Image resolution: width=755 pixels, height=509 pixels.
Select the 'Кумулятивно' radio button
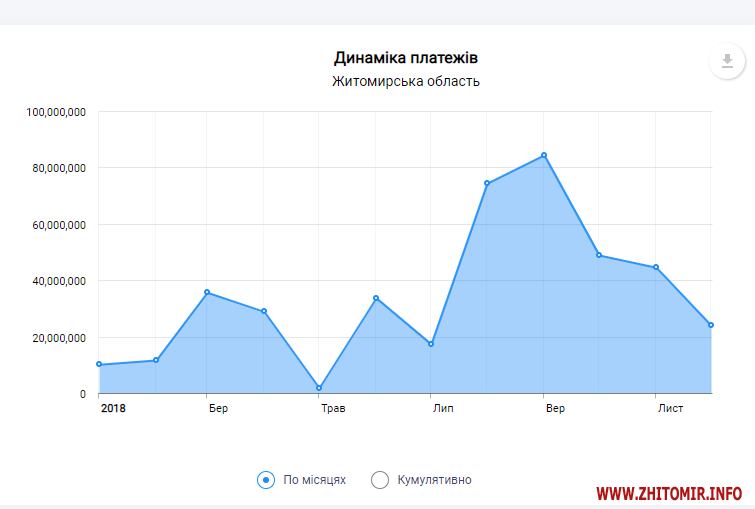(x=380, y=480)
